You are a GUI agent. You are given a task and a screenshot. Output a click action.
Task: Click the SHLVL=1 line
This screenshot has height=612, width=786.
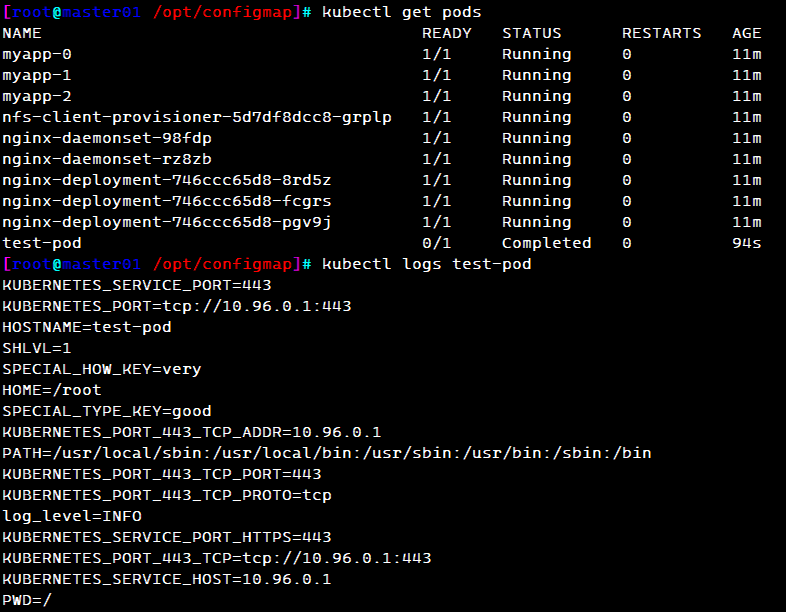pyautogui.click(x=37, y=348)
